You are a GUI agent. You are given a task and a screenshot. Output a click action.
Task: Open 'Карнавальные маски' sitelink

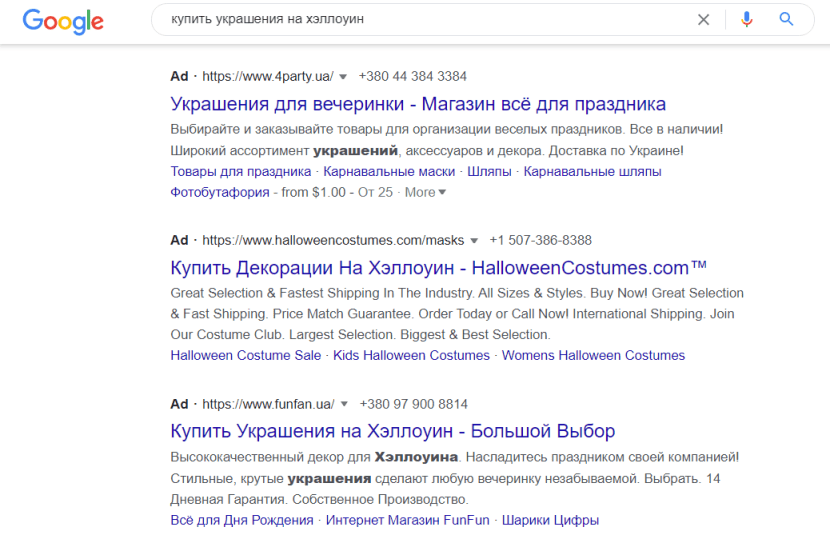click(389, 171)
